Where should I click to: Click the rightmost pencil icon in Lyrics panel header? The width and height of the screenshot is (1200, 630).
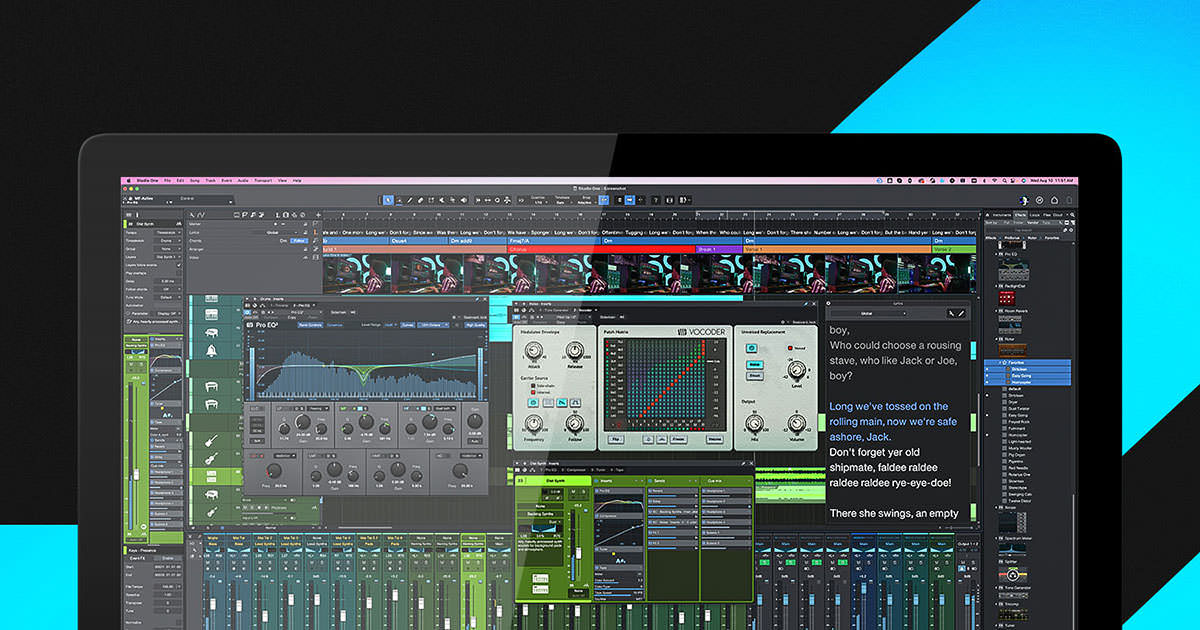coord(962,313)
